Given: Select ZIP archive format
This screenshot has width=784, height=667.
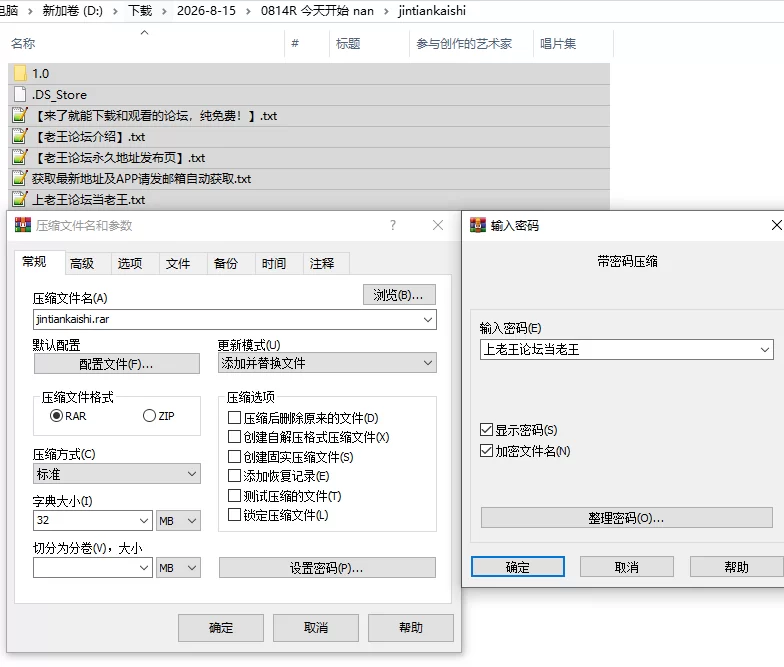Looking at the screenshot, I should tap(149, 416).
